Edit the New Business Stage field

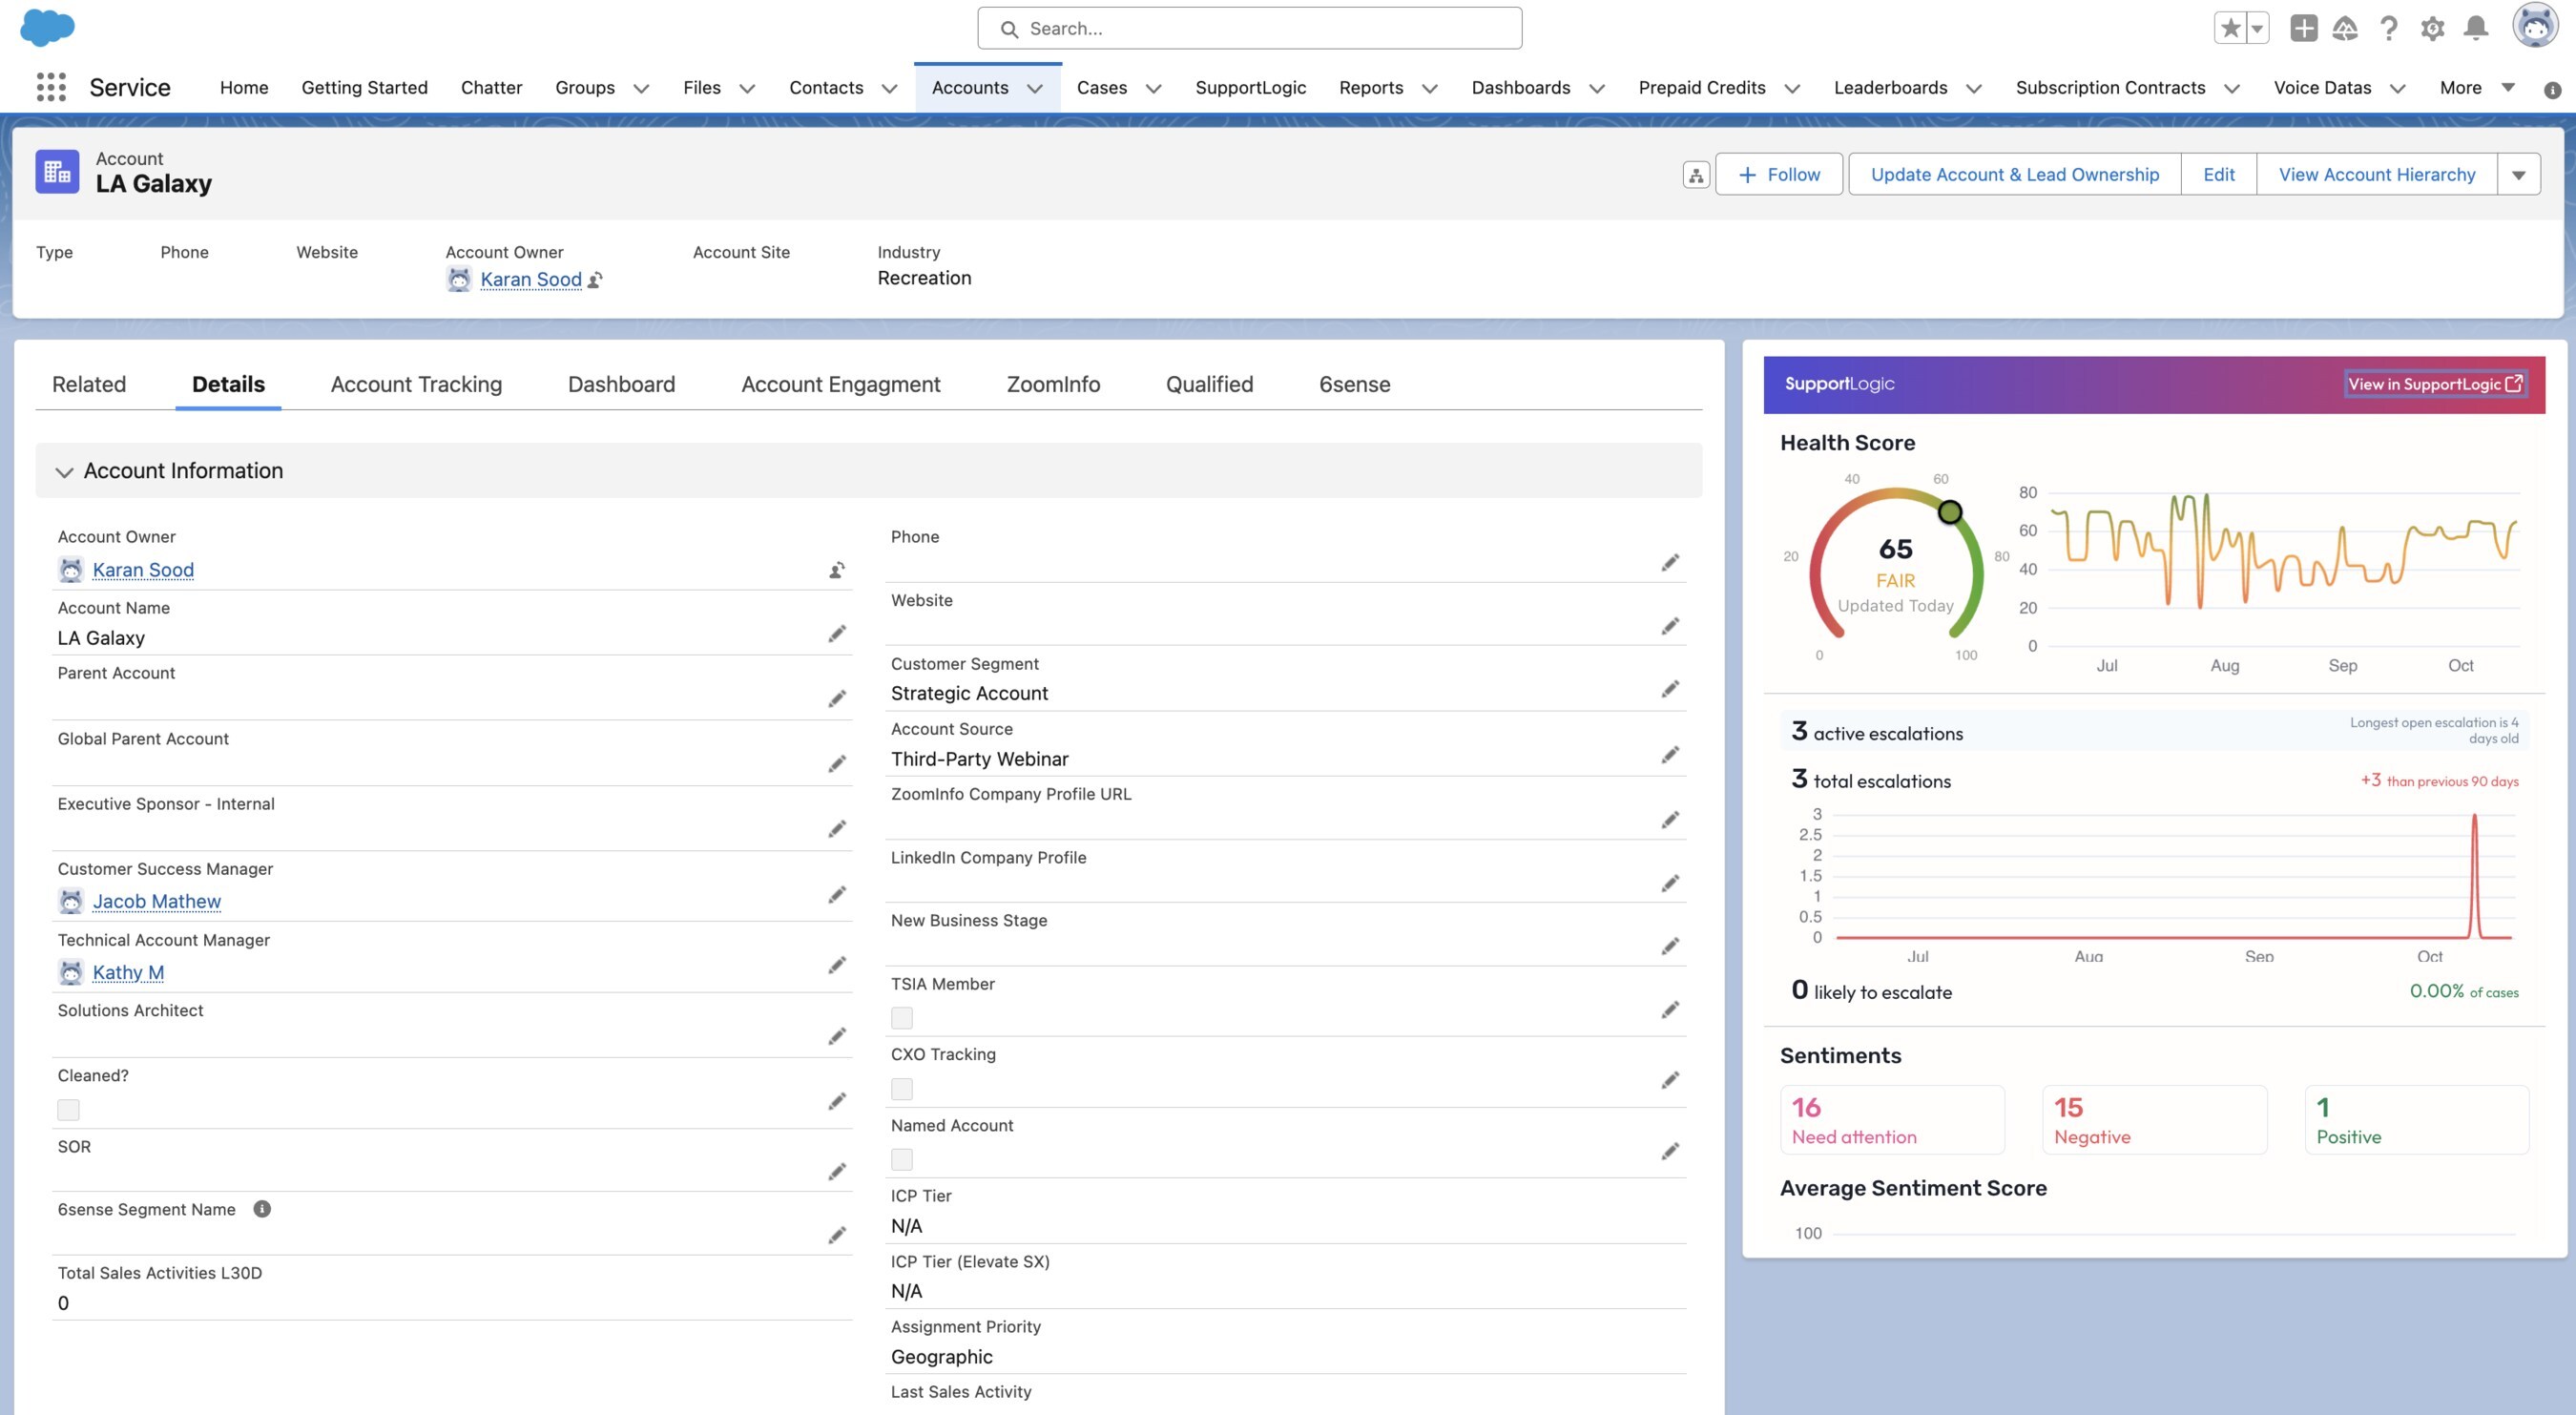click(1670, 946)
